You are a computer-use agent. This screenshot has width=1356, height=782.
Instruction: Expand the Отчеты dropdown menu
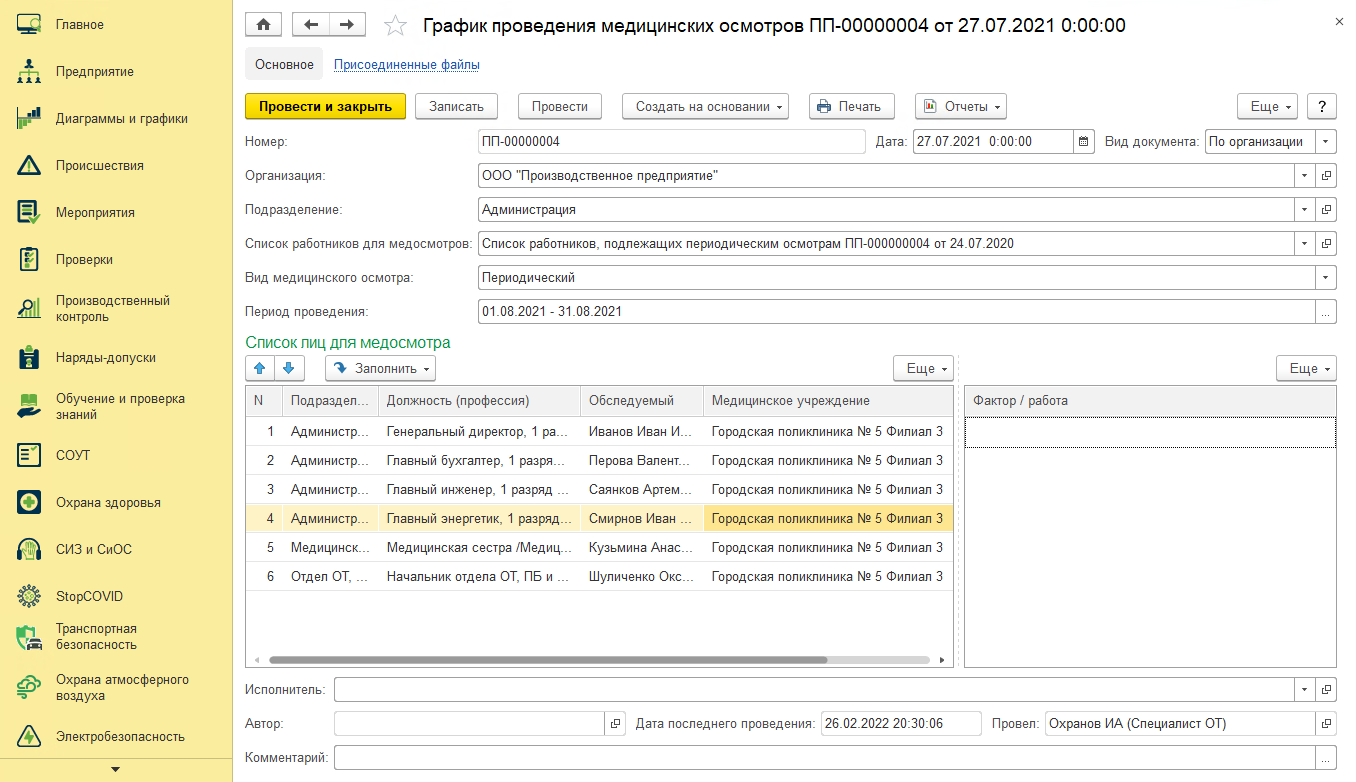960,106
